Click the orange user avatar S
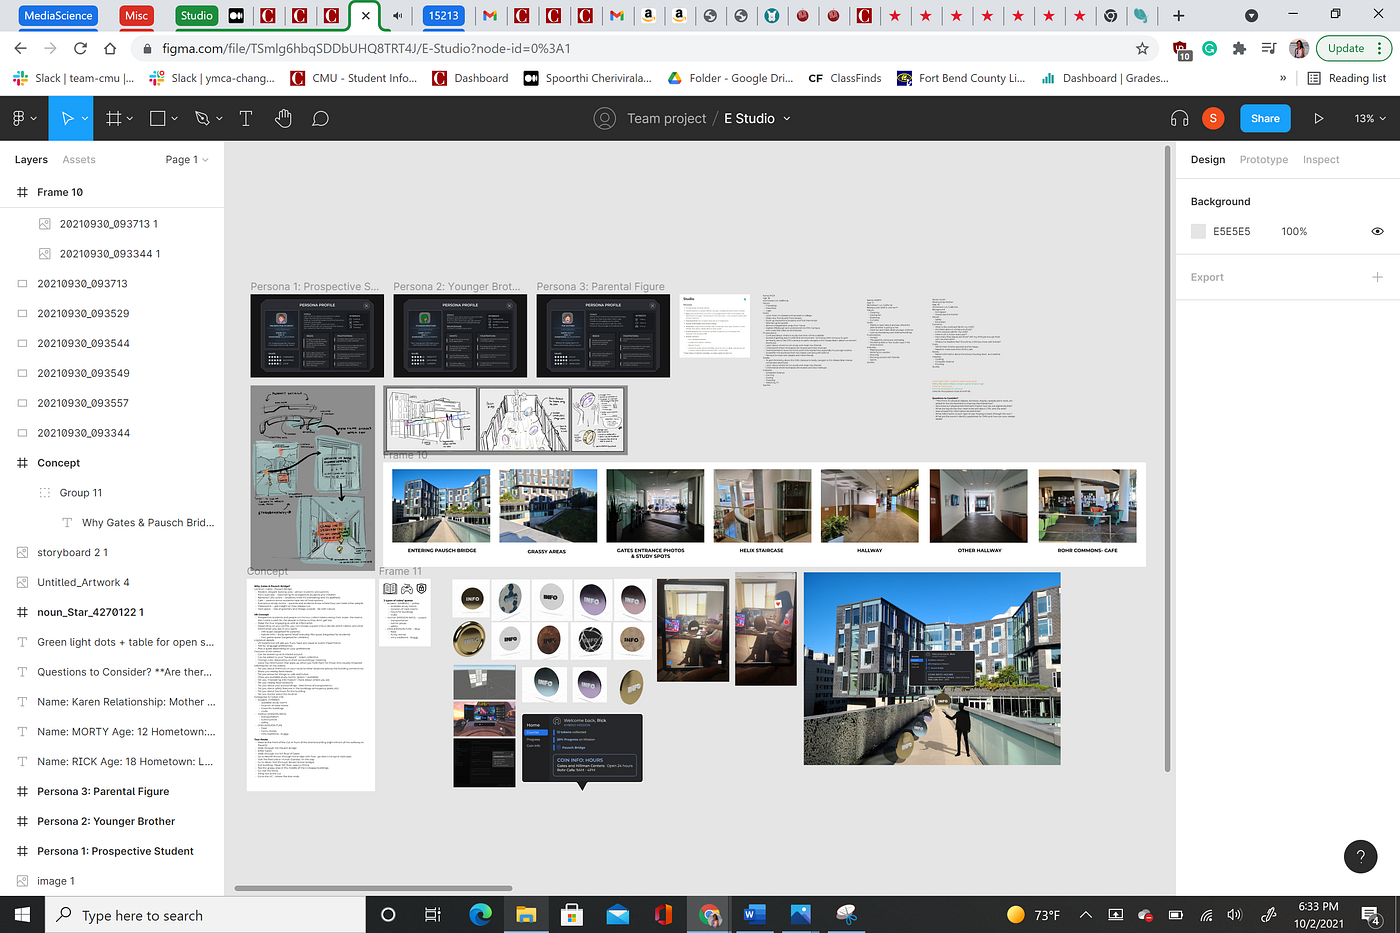 tap(1213, 118)
